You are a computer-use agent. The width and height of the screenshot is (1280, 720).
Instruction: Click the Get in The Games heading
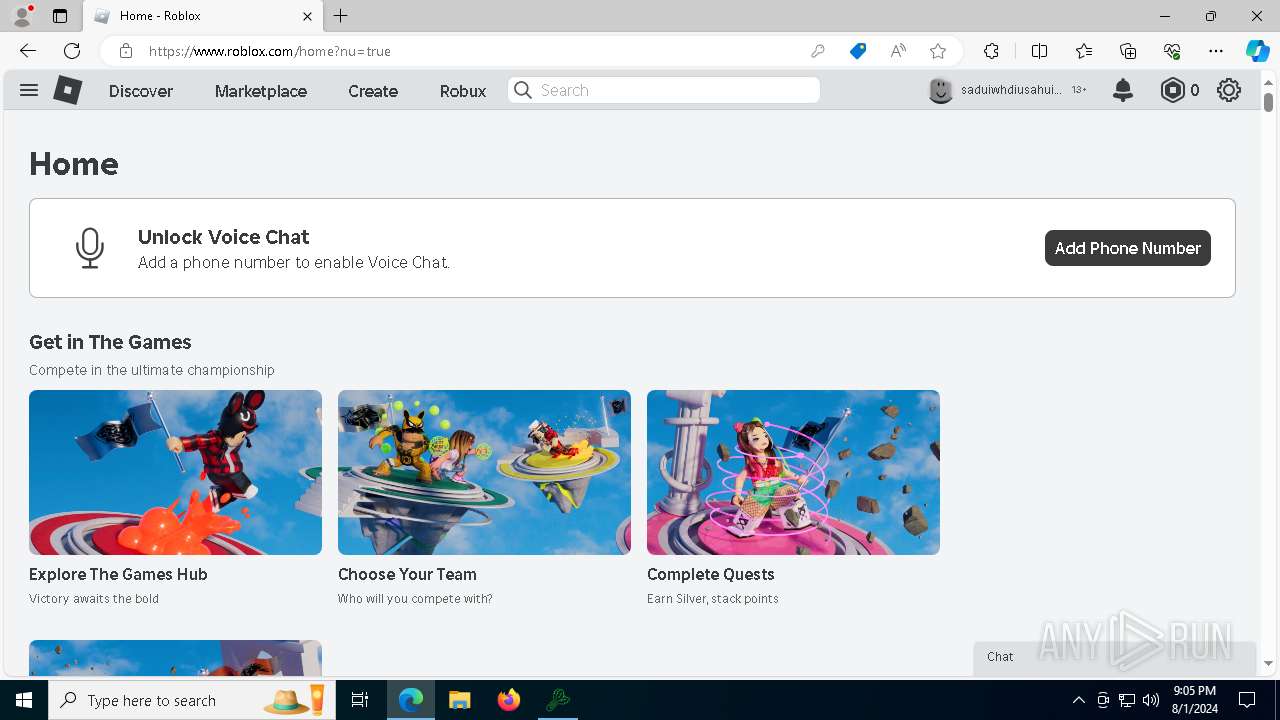click(110, 342)
